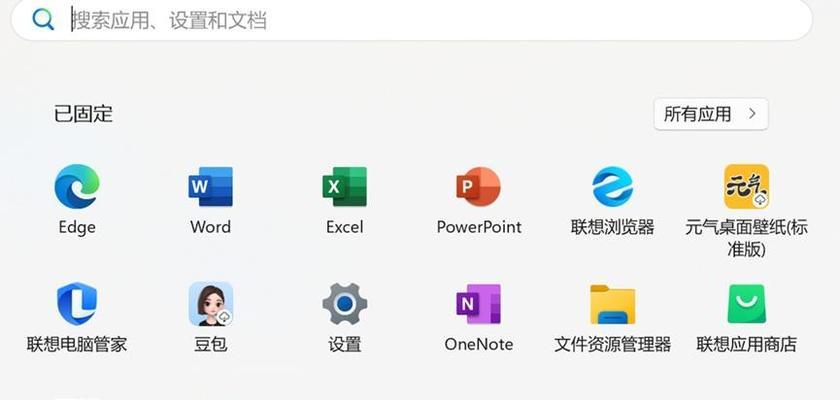840x400 pixels.
Task: Open the Edge browser app
Action: [x=77, y=186]
